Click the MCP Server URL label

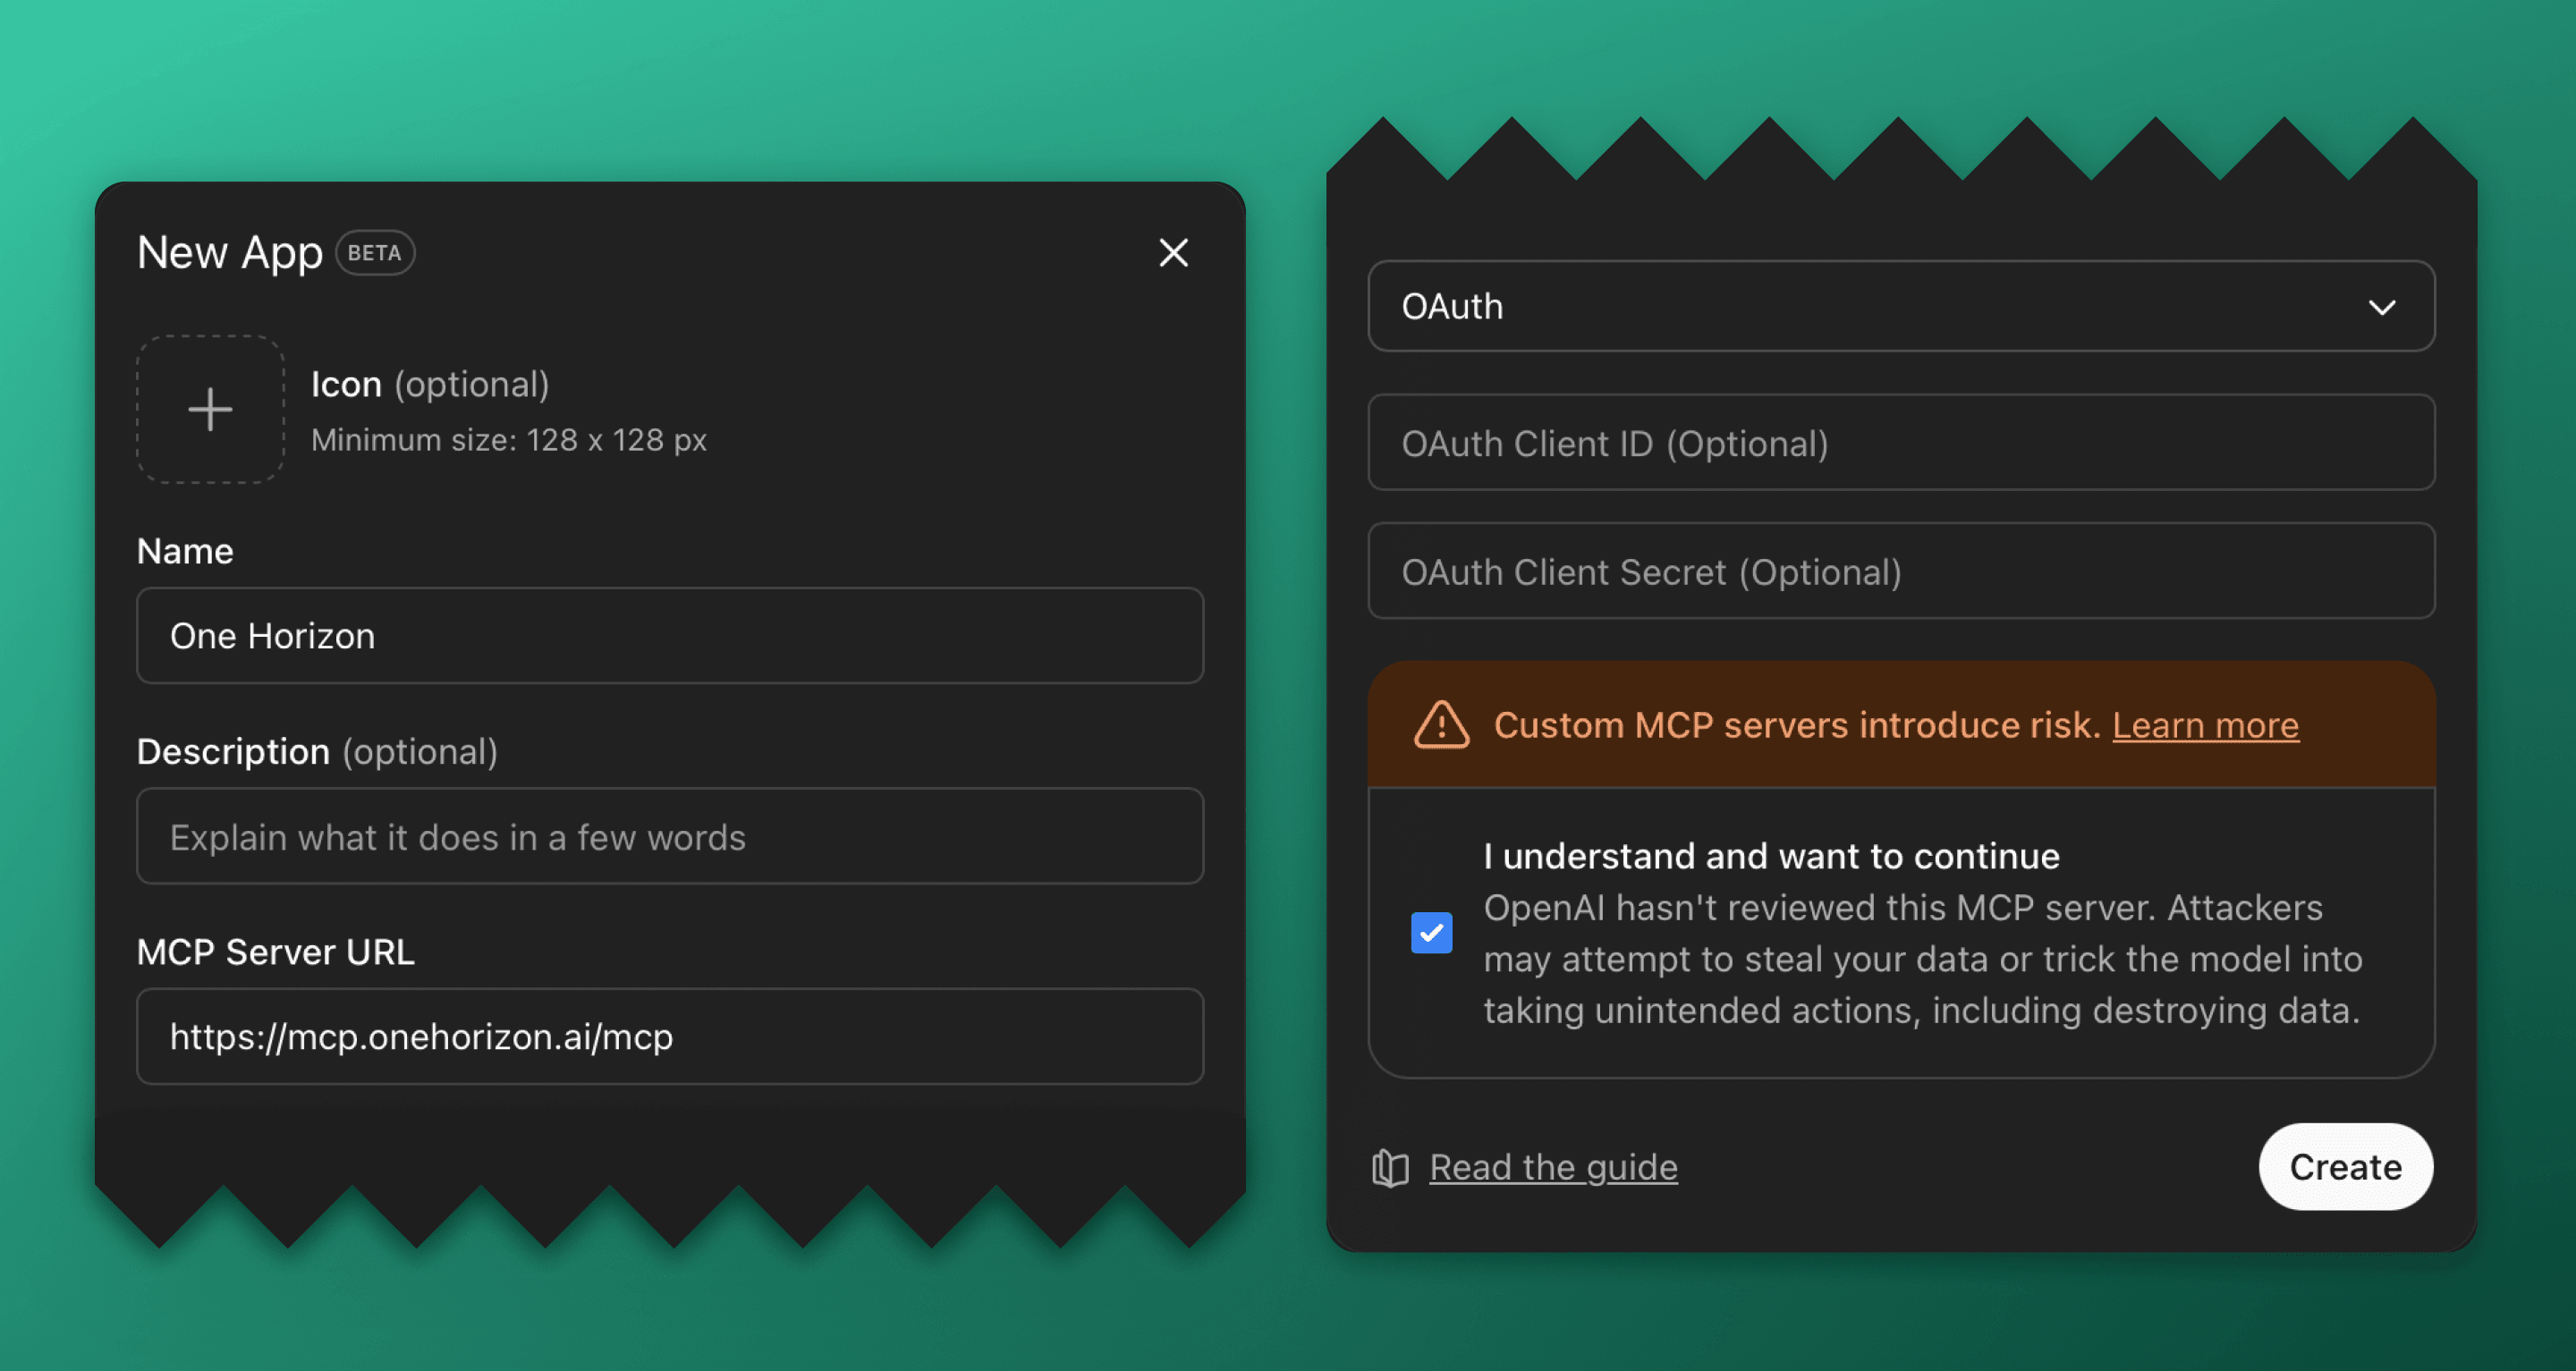pyautogui.click(x=275, y=952)
